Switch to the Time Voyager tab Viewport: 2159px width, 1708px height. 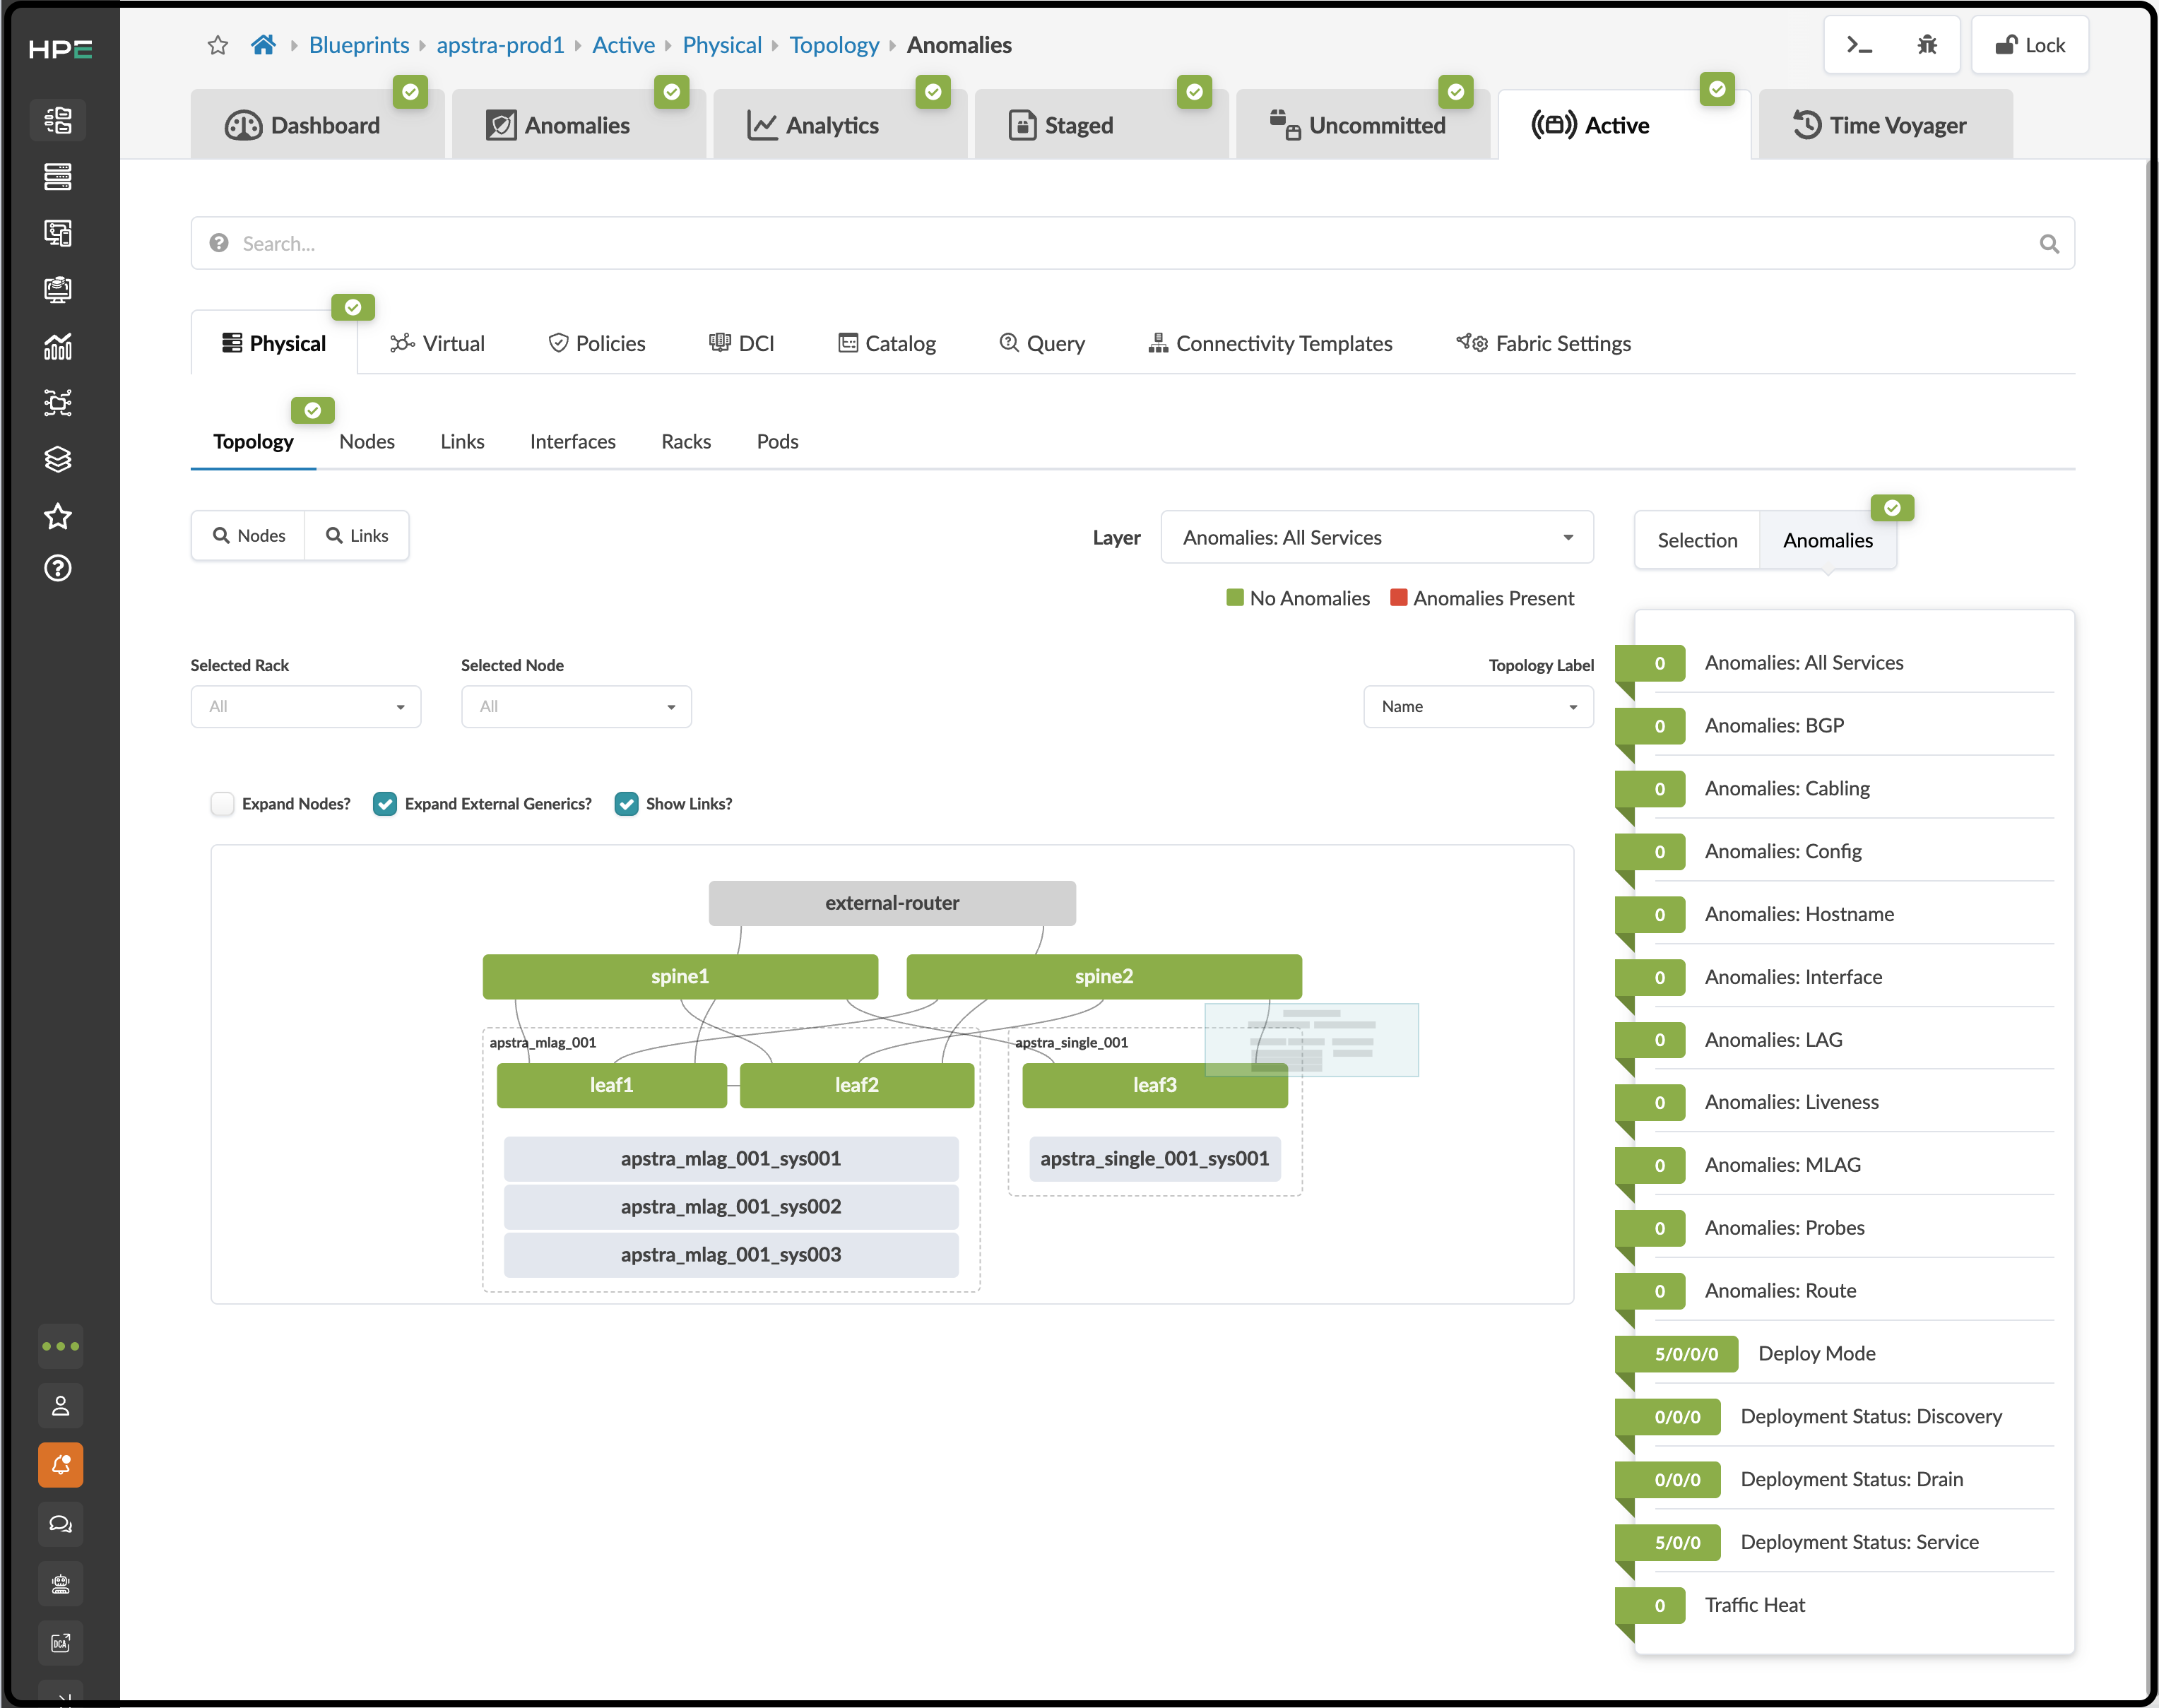tap(1885, 125)
